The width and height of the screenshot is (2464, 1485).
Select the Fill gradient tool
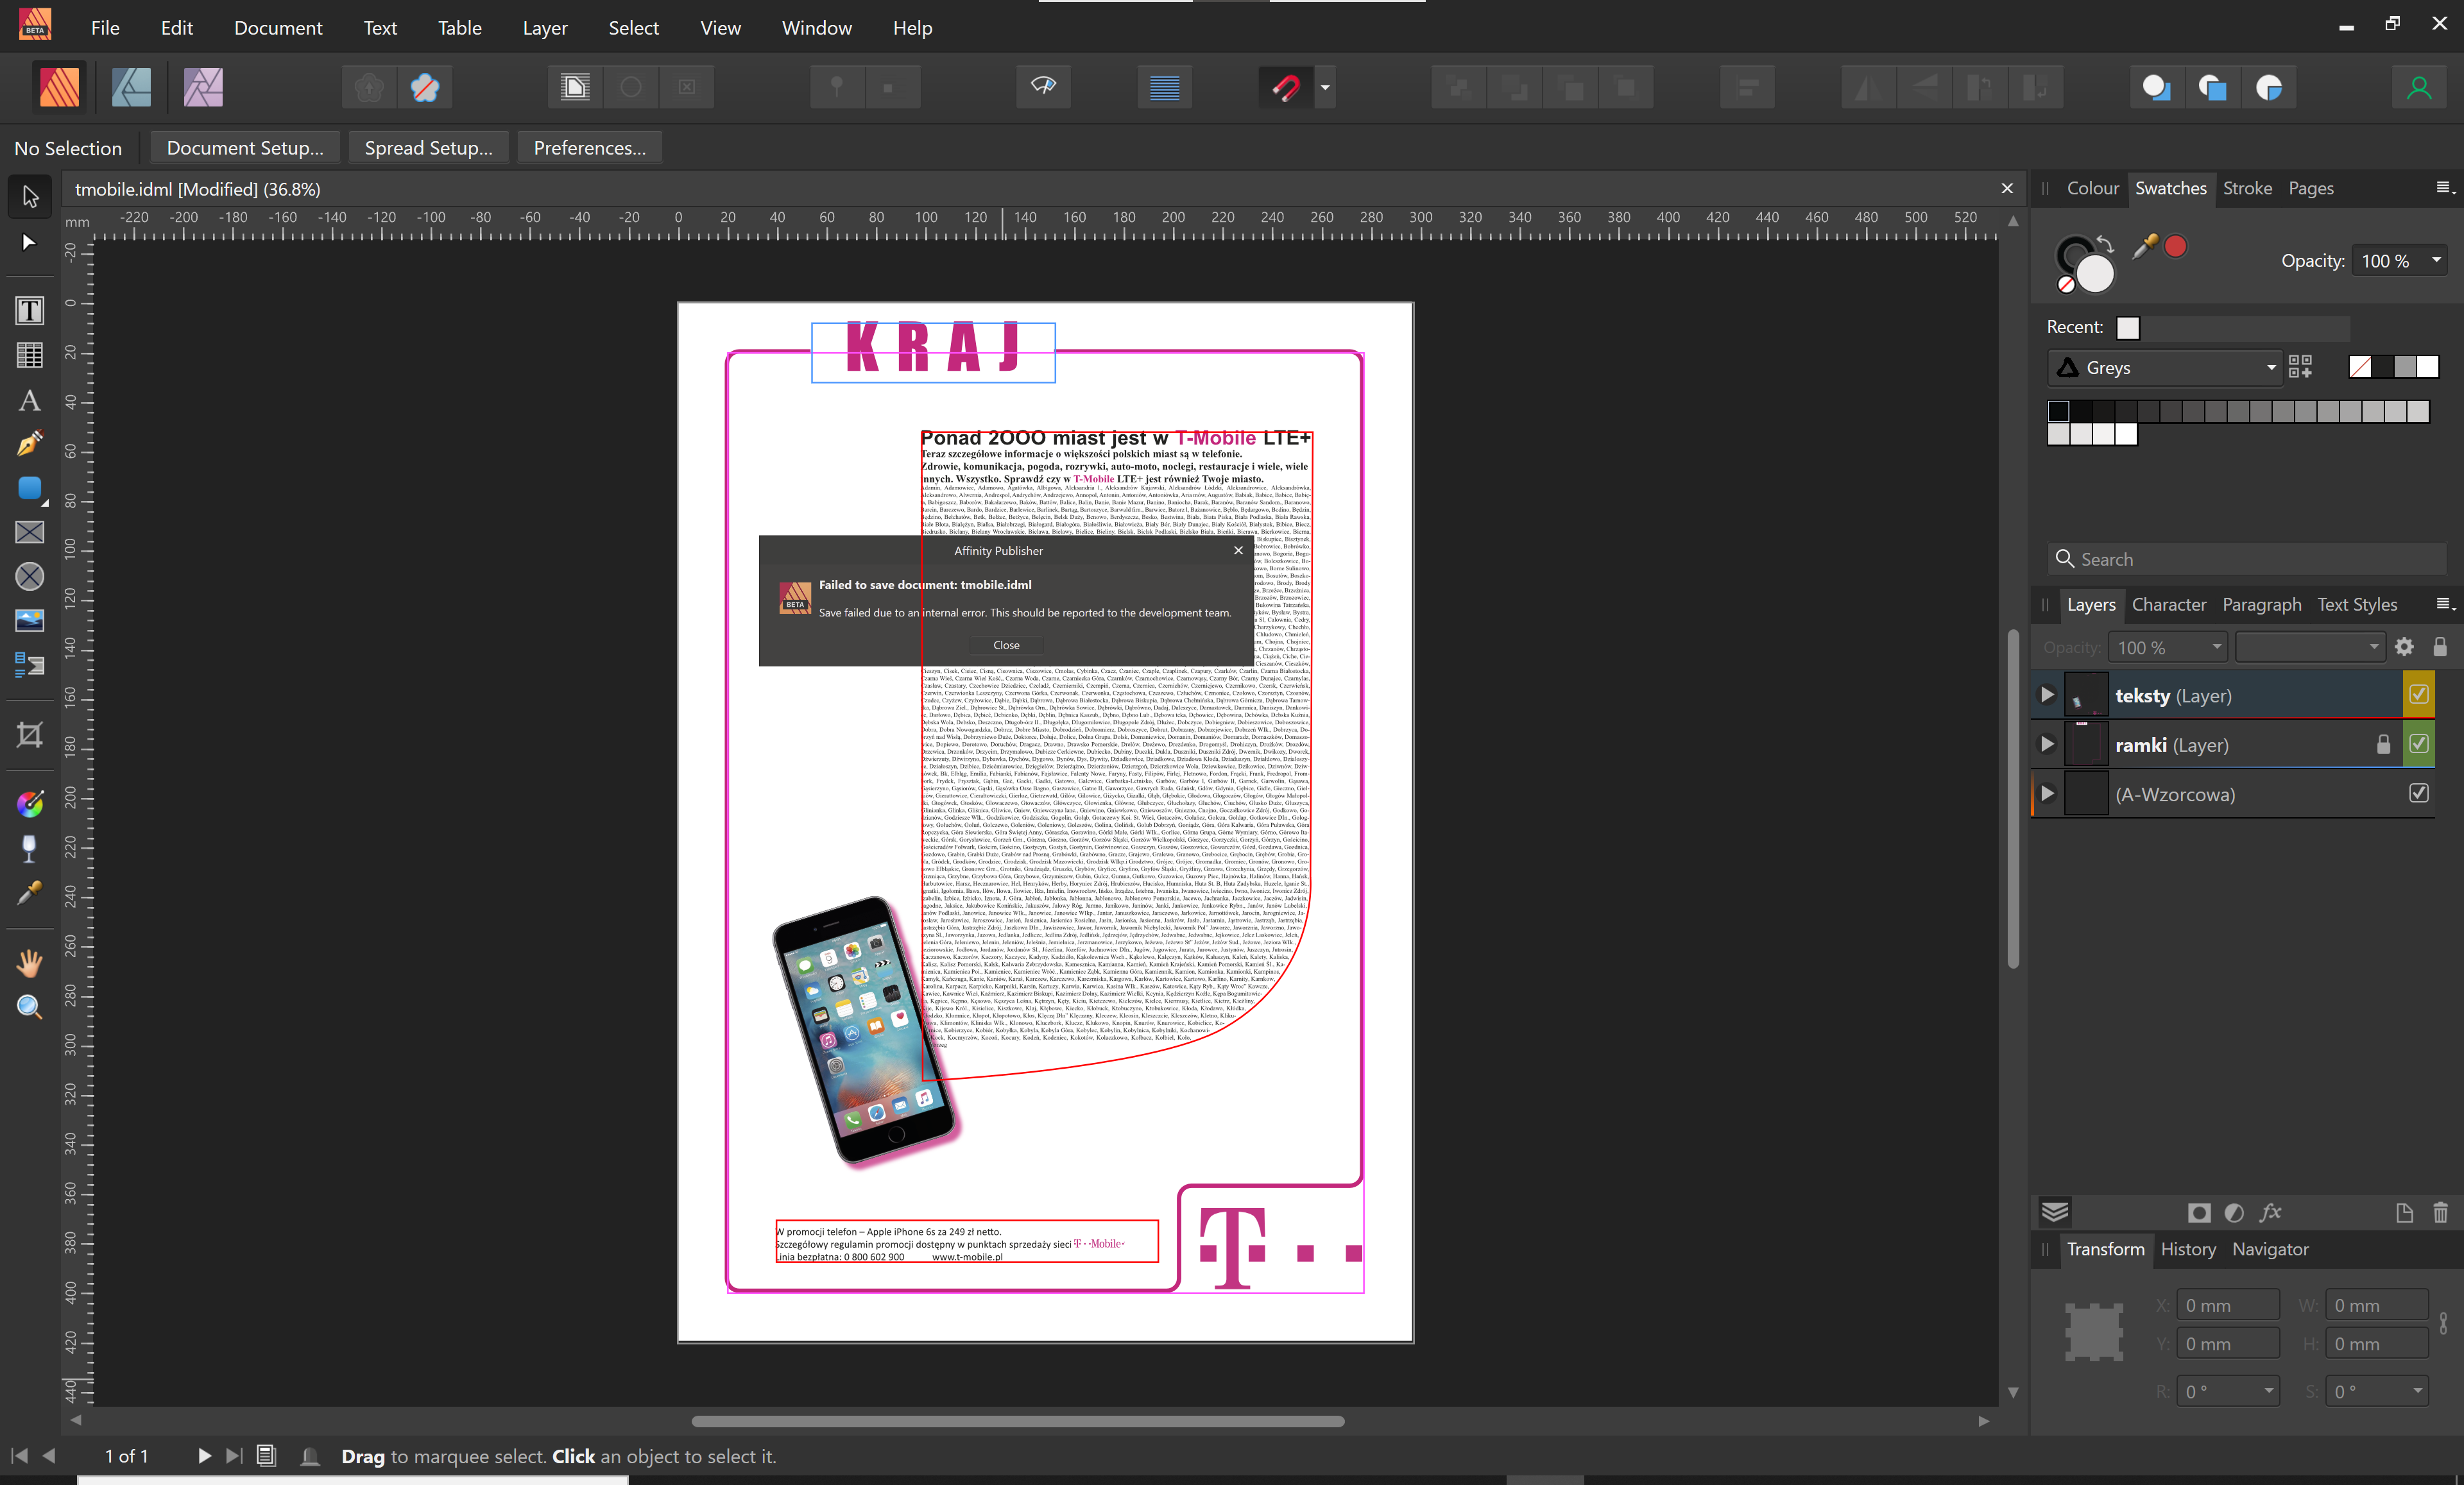(x=30, y=803)
